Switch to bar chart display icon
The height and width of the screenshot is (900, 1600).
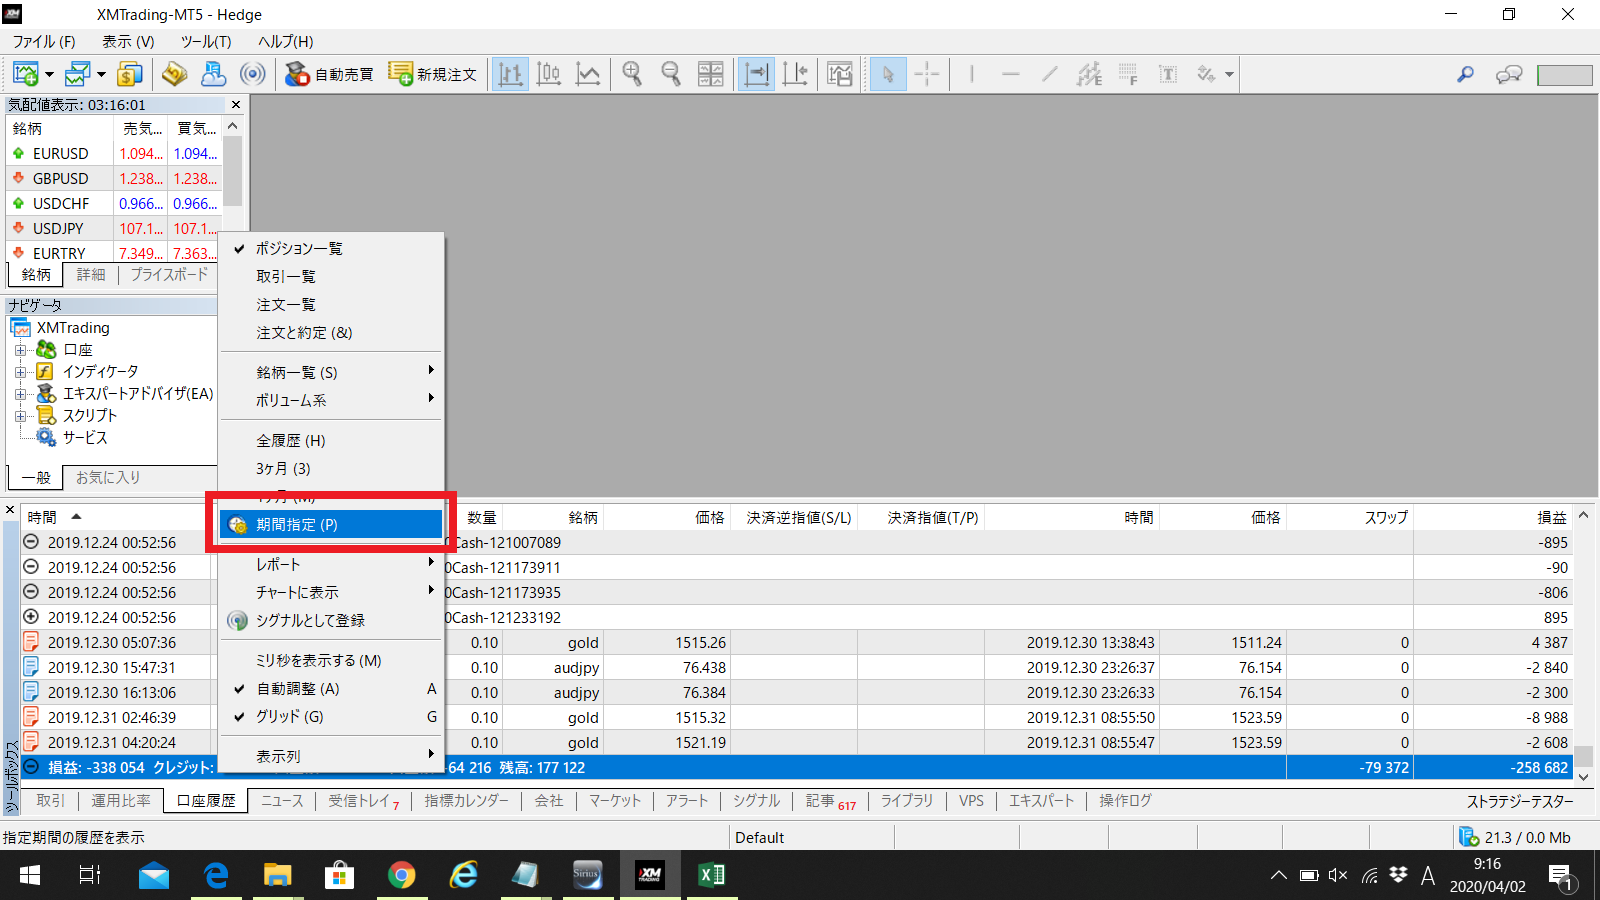pyautogui.click(x=510, y=74)
